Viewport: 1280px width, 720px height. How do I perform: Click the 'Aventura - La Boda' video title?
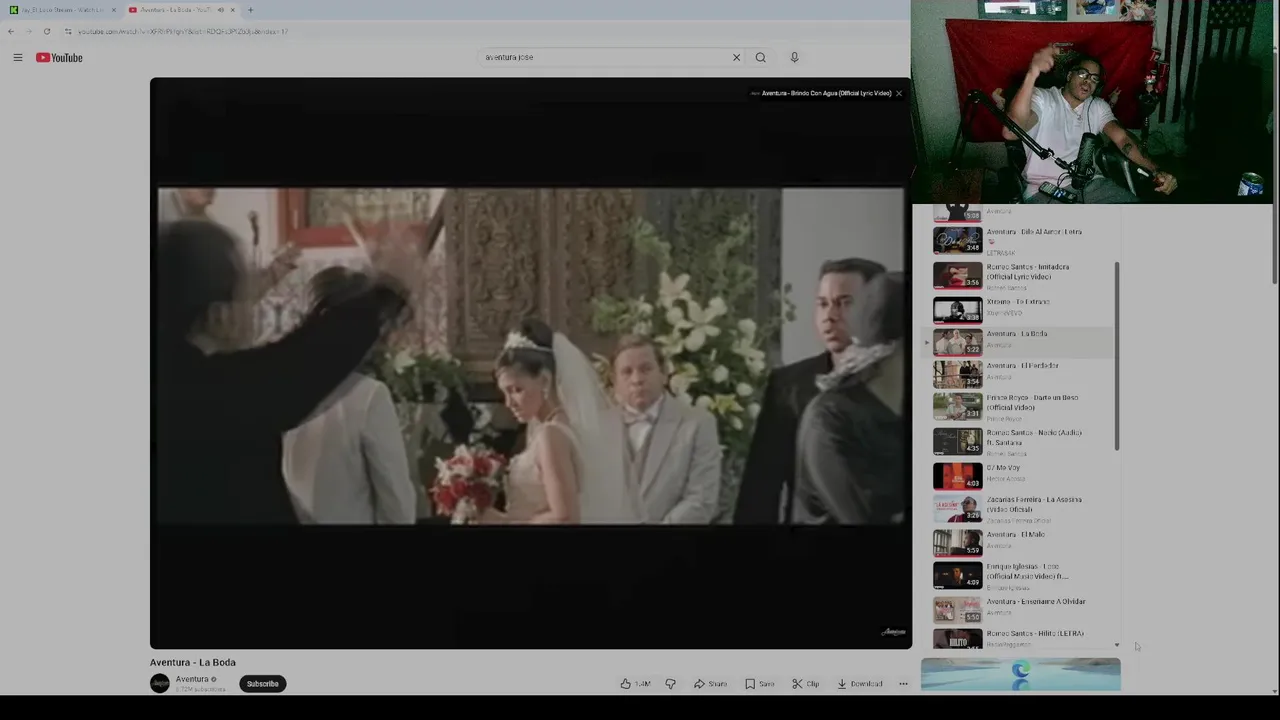(193, 662)
